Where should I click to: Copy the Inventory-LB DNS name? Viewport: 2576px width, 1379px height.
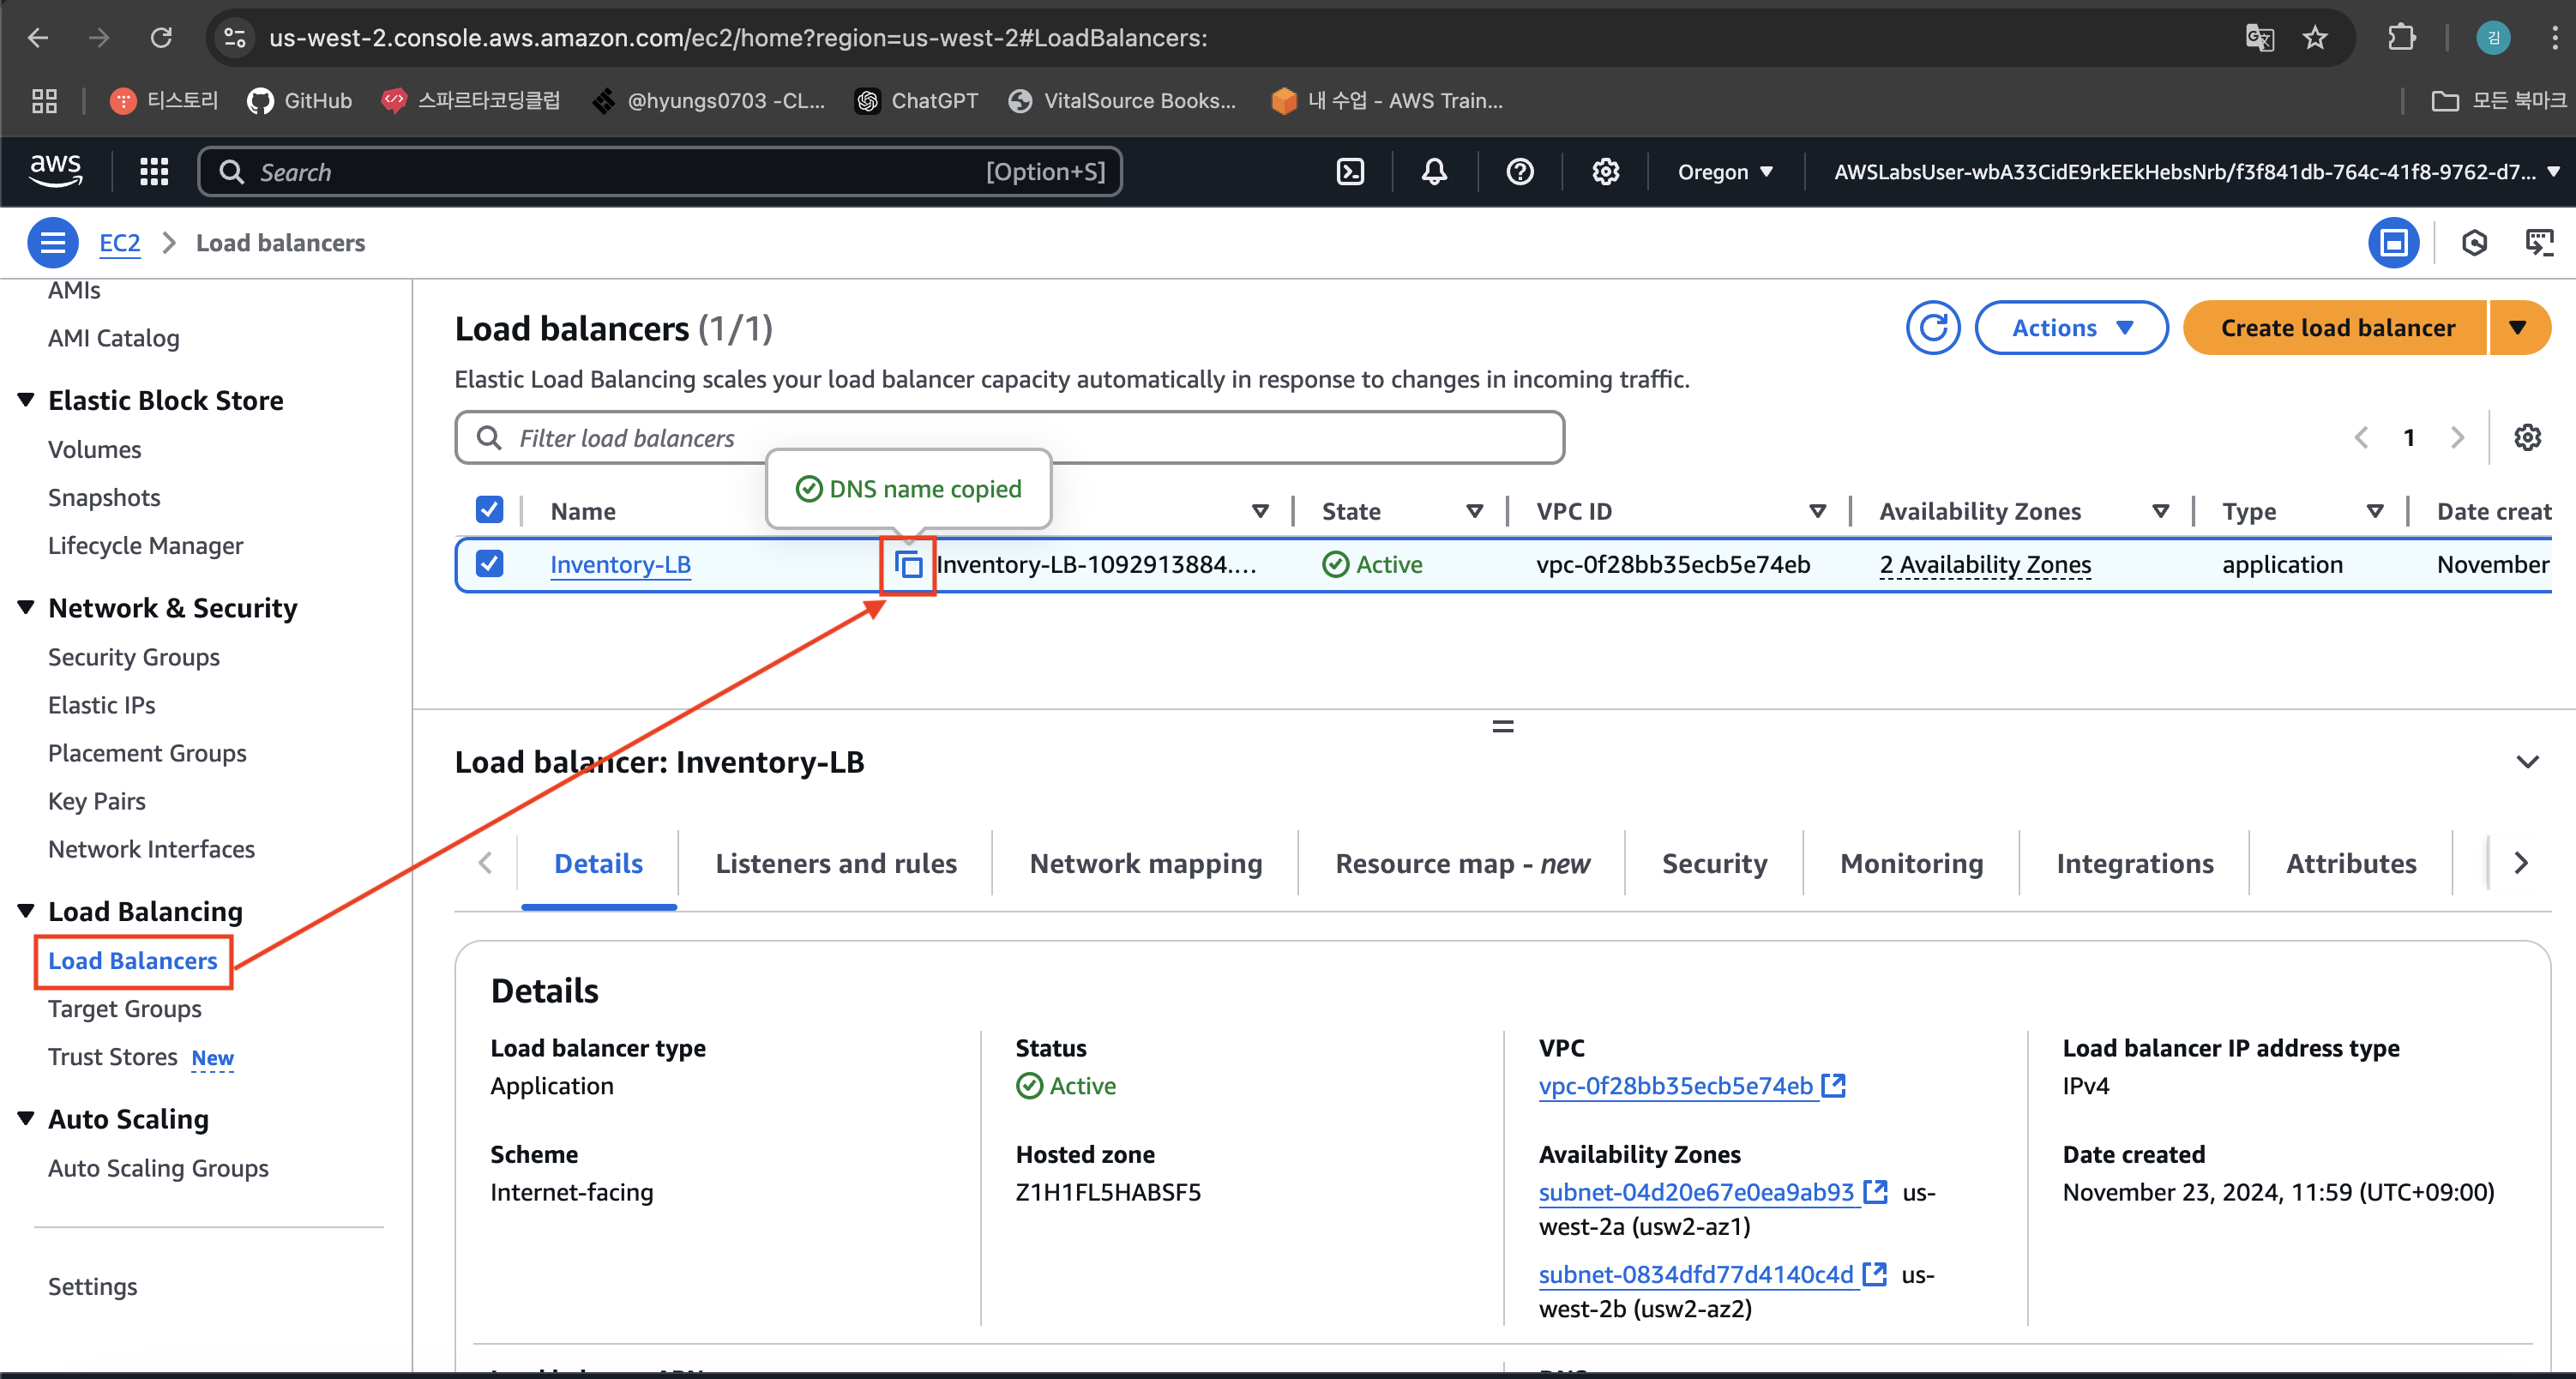pyautogui.click(x=908, y=565)
